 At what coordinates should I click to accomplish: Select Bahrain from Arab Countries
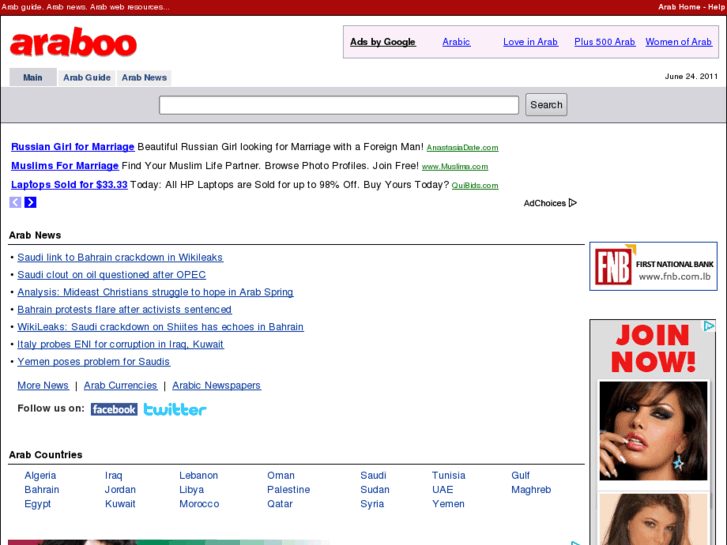pyautogui.click(x=42, y=490)
